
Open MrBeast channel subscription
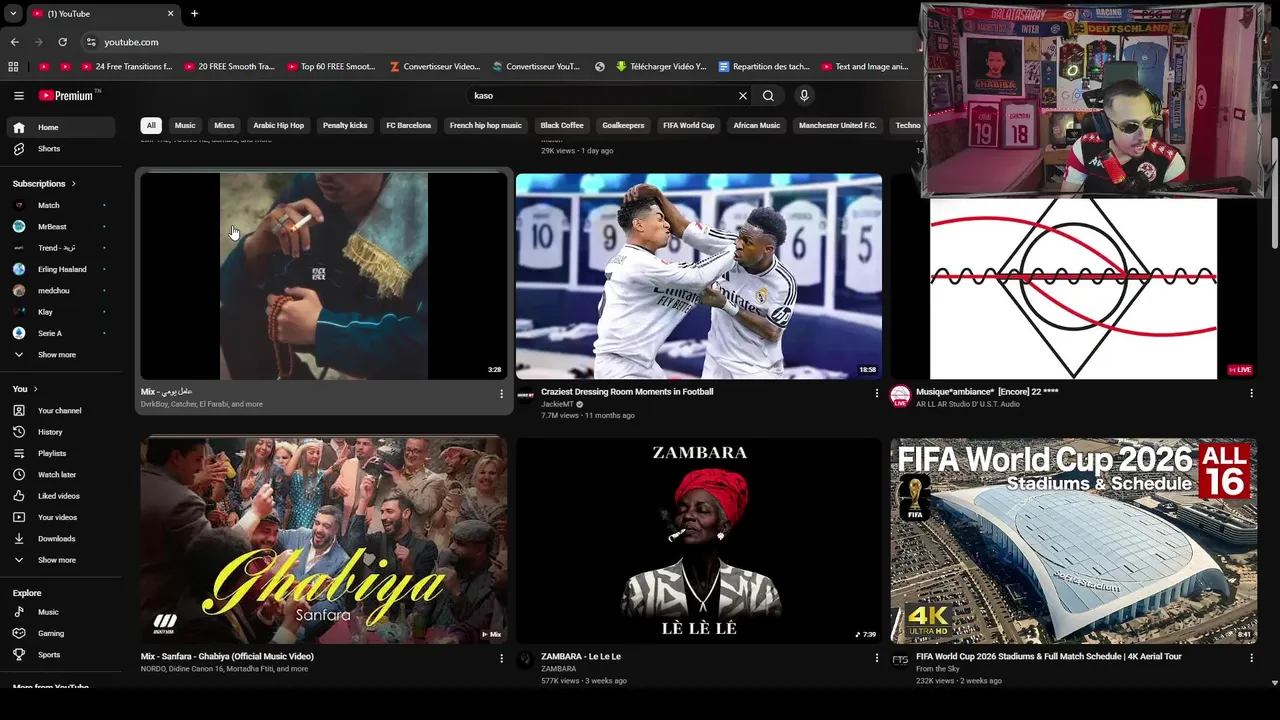coord(60,227)
